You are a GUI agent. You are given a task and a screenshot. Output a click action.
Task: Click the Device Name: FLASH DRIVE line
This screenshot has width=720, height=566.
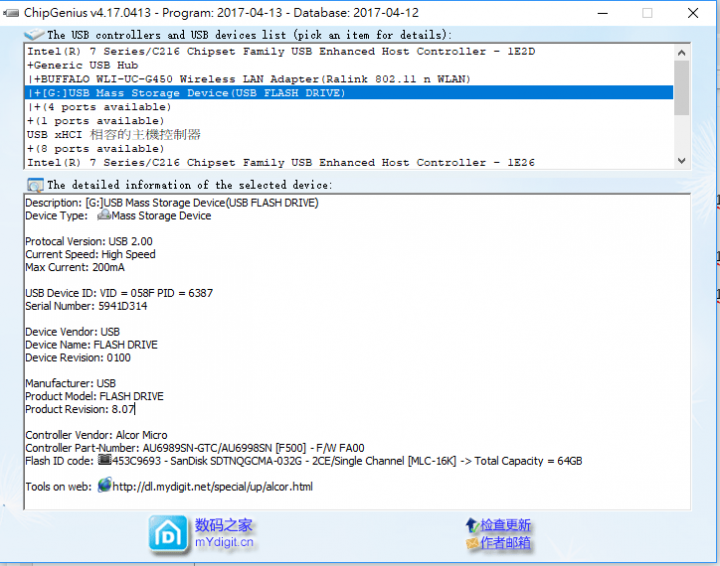[91, 345]
